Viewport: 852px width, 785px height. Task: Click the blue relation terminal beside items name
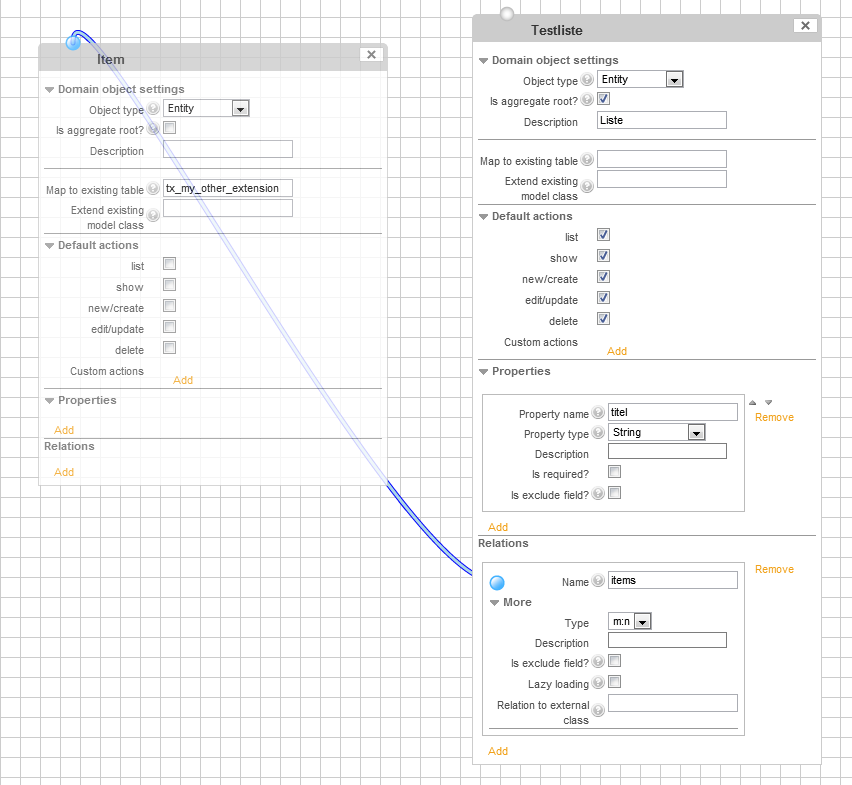[x=497, y=583]
